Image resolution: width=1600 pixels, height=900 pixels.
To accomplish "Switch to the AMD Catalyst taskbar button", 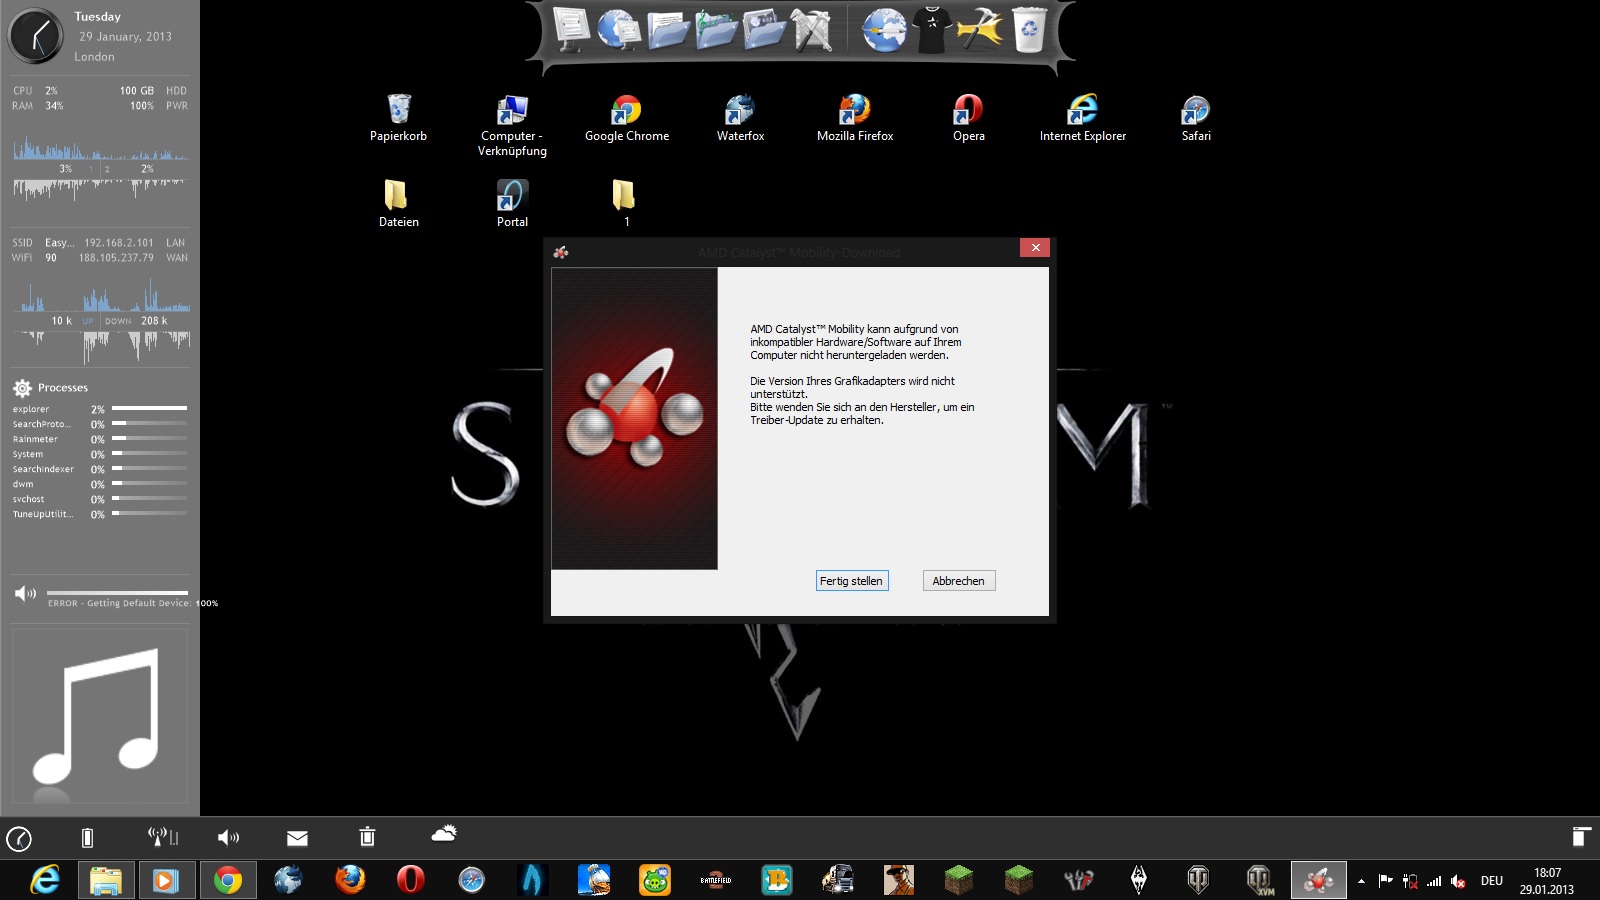I will [1319, 880].
